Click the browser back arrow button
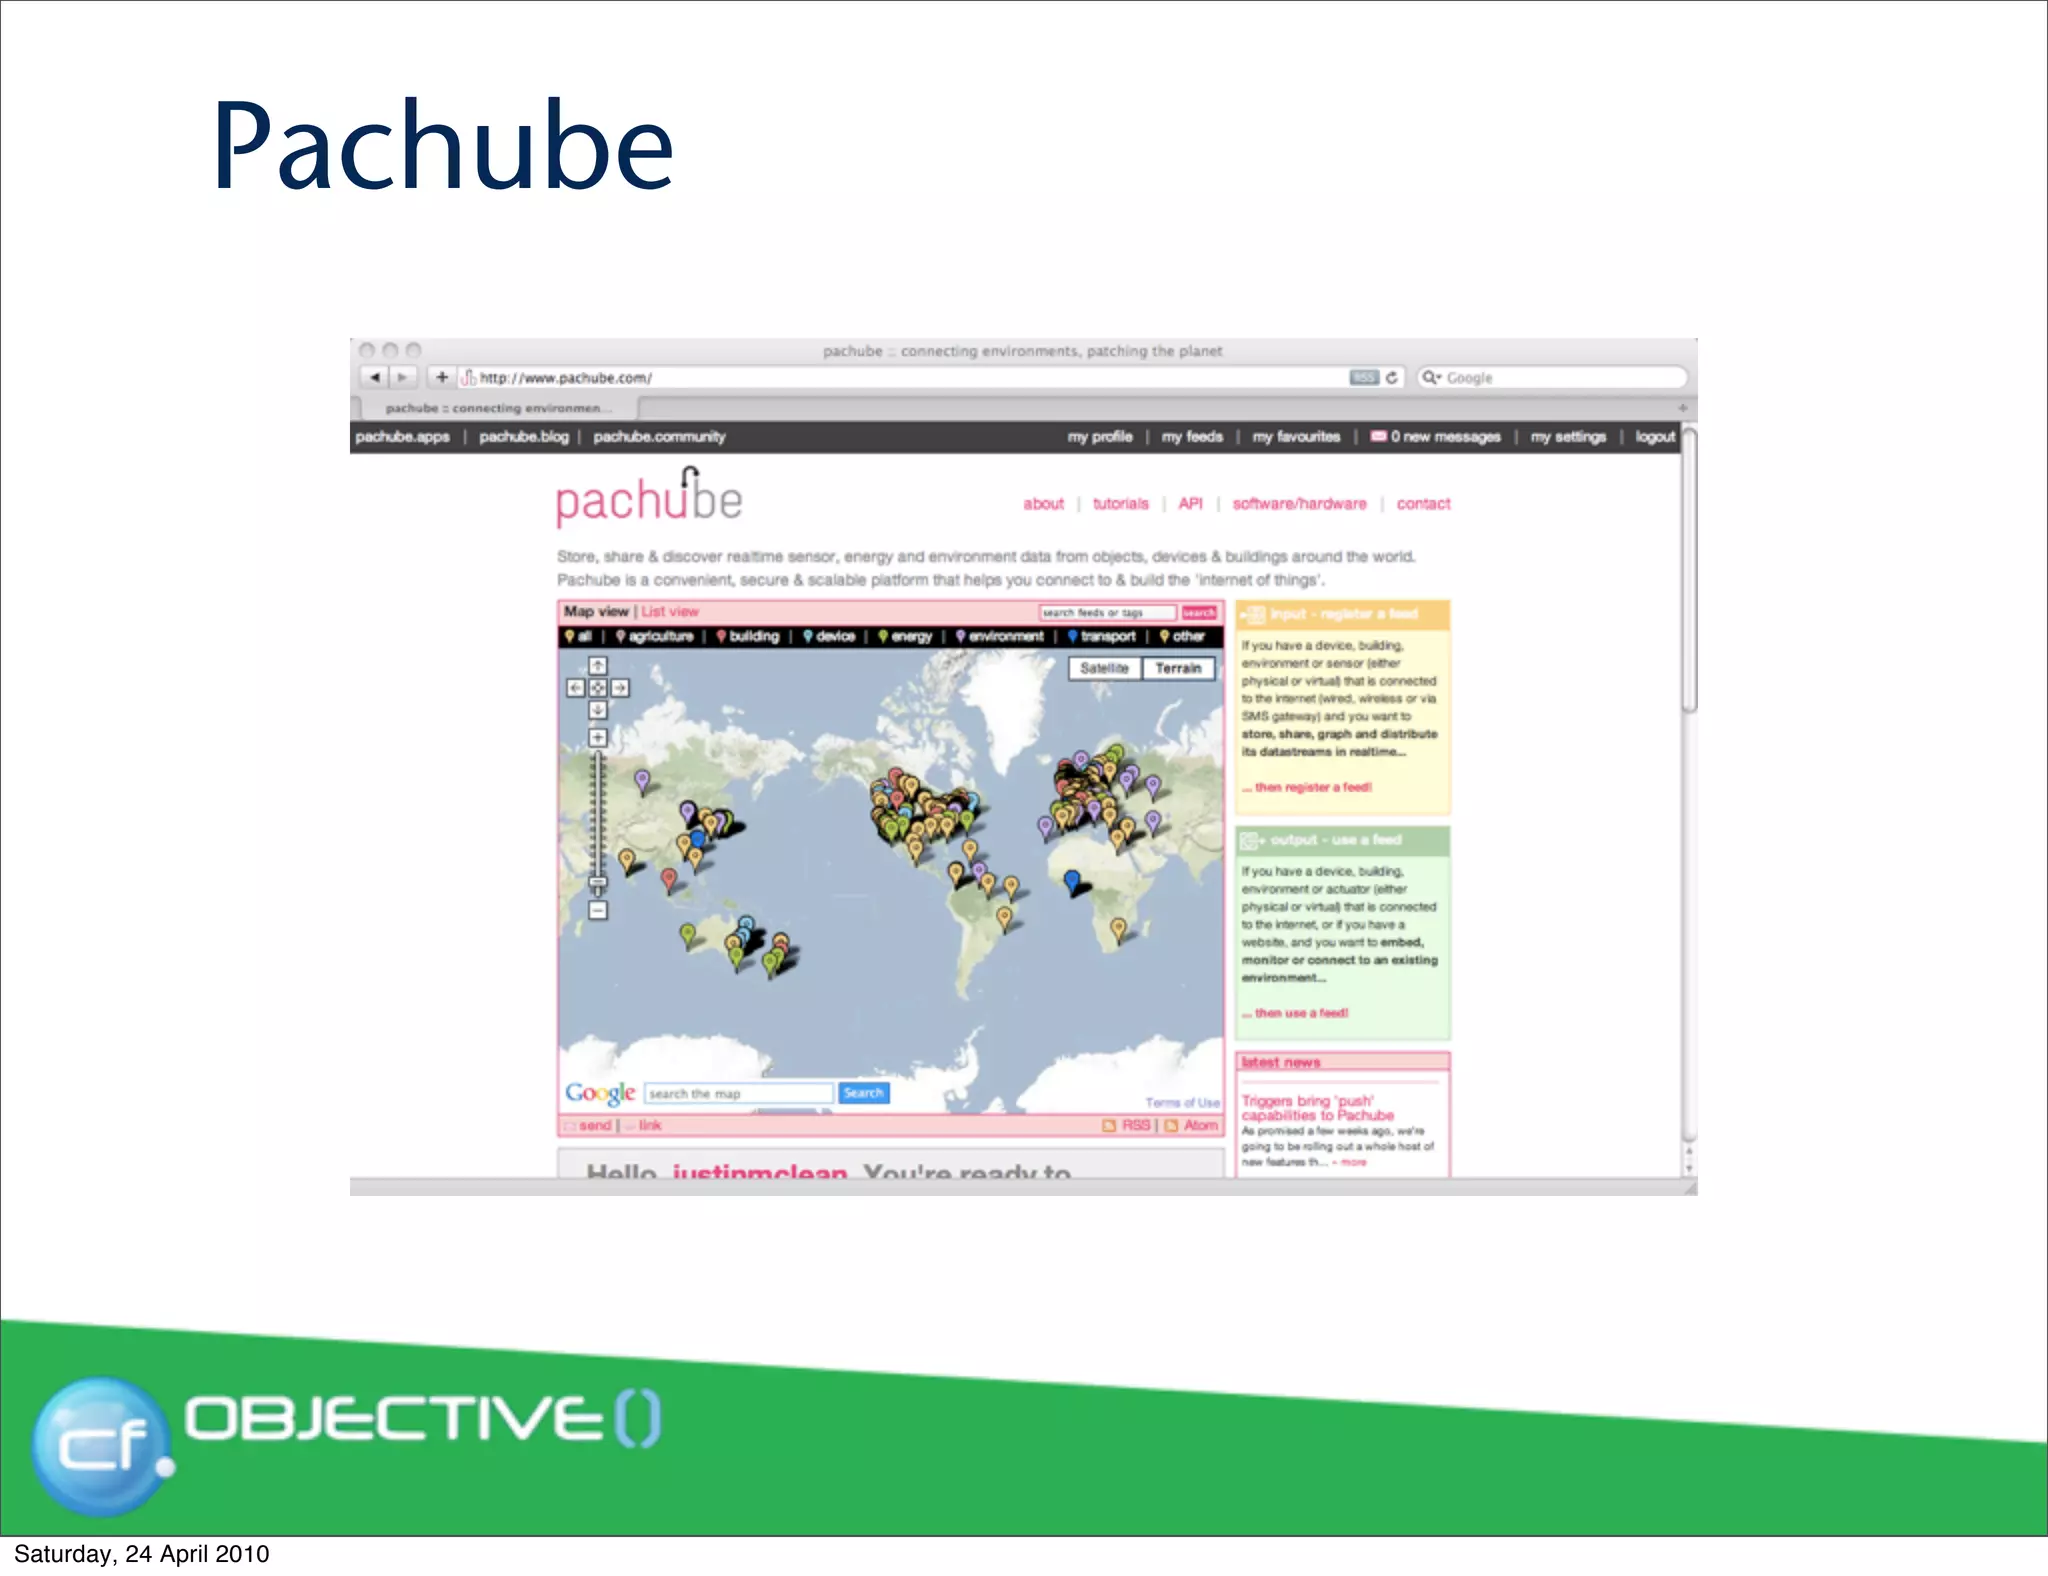This screenshot has height=1576, width=2048. pos(374,377)
